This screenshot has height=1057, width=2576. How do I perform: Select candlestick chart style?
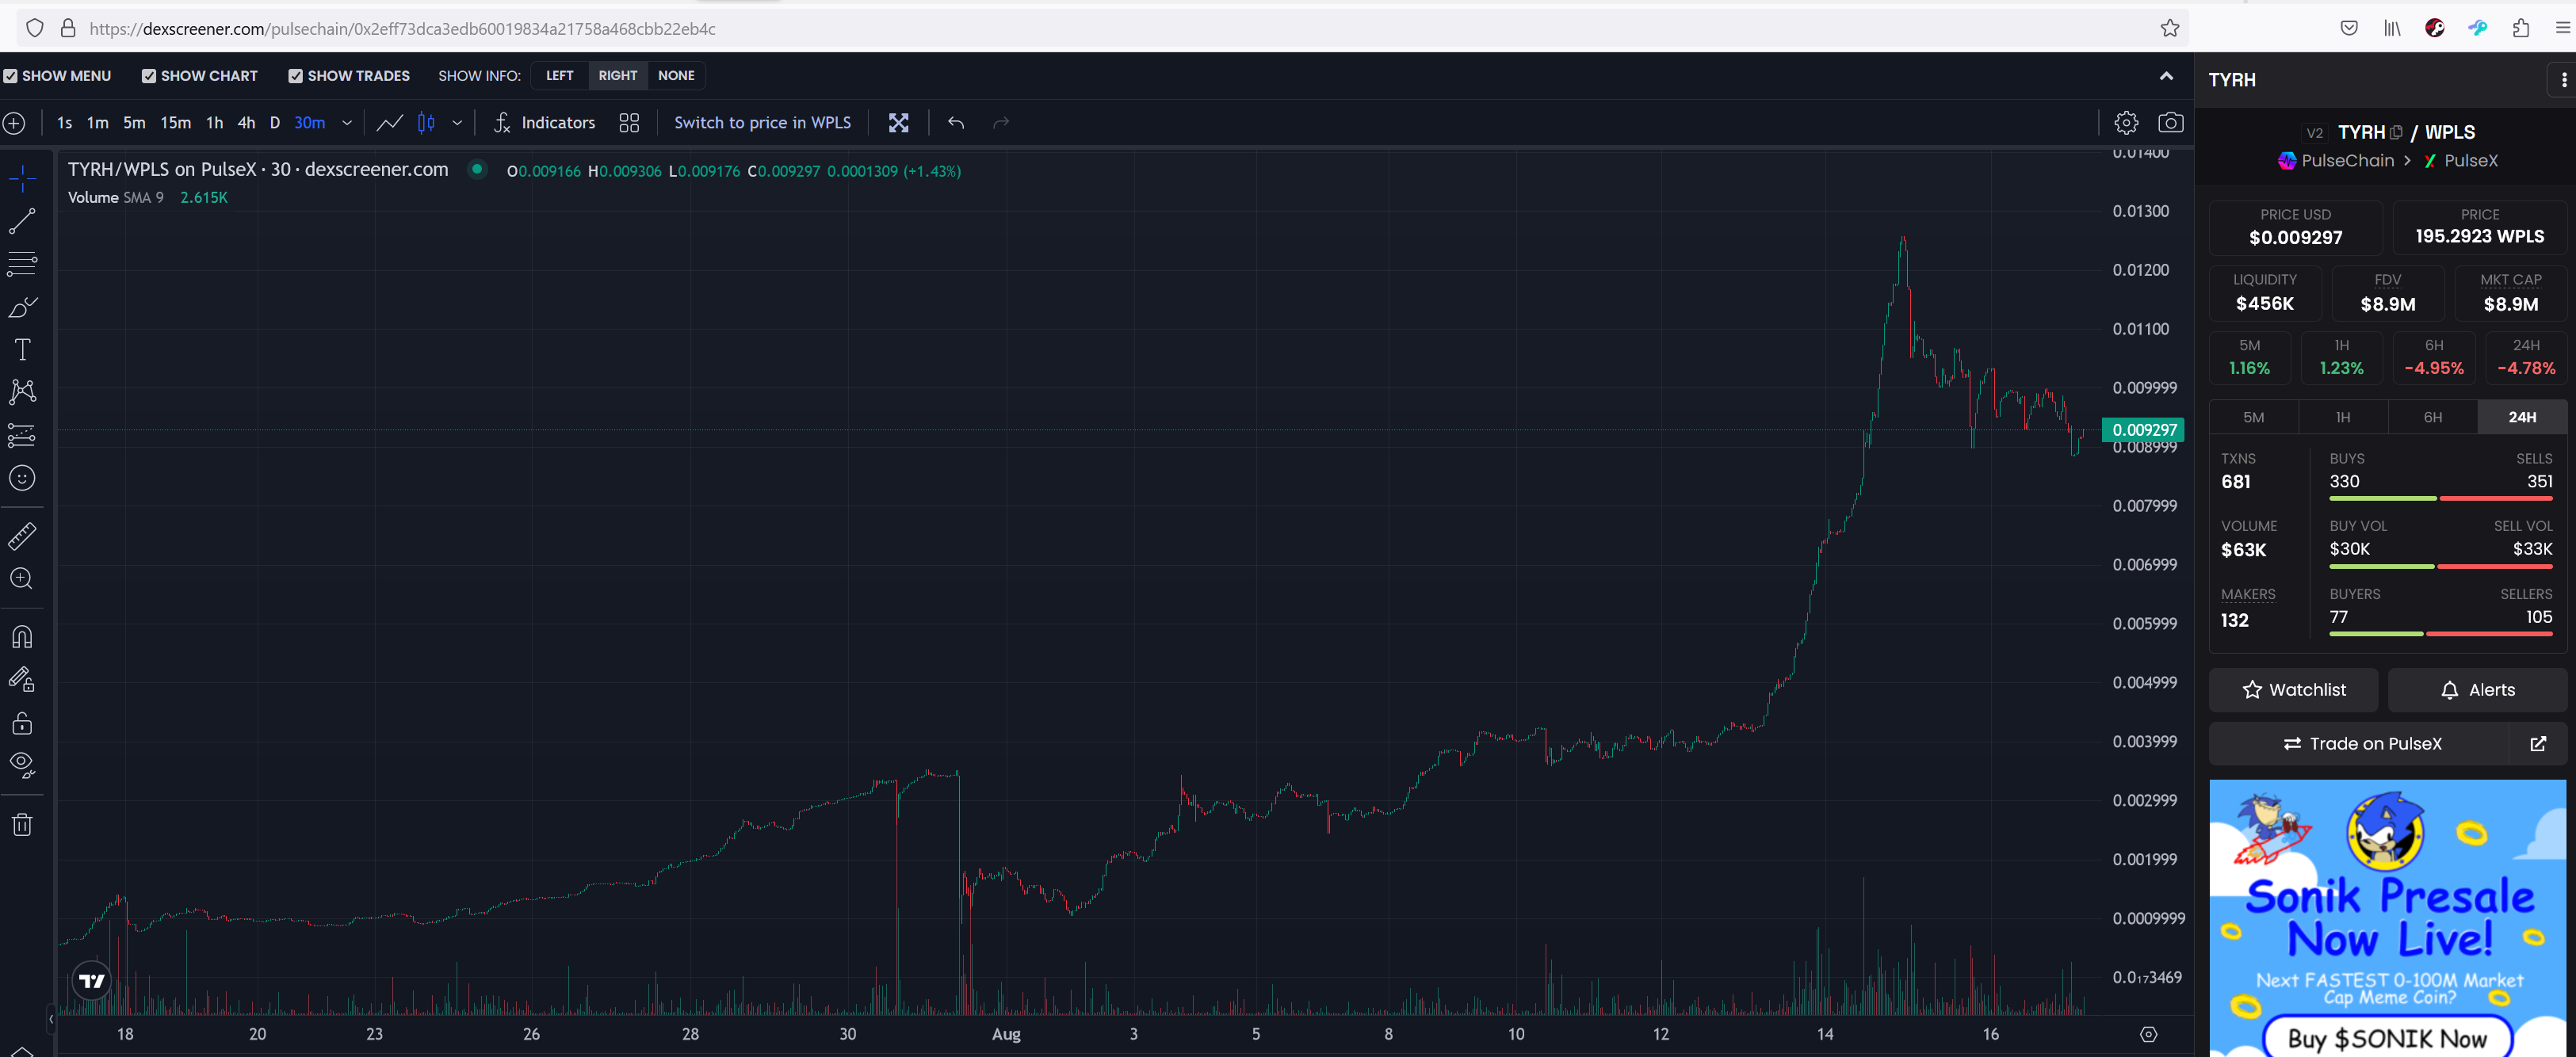tap(426, 123)
